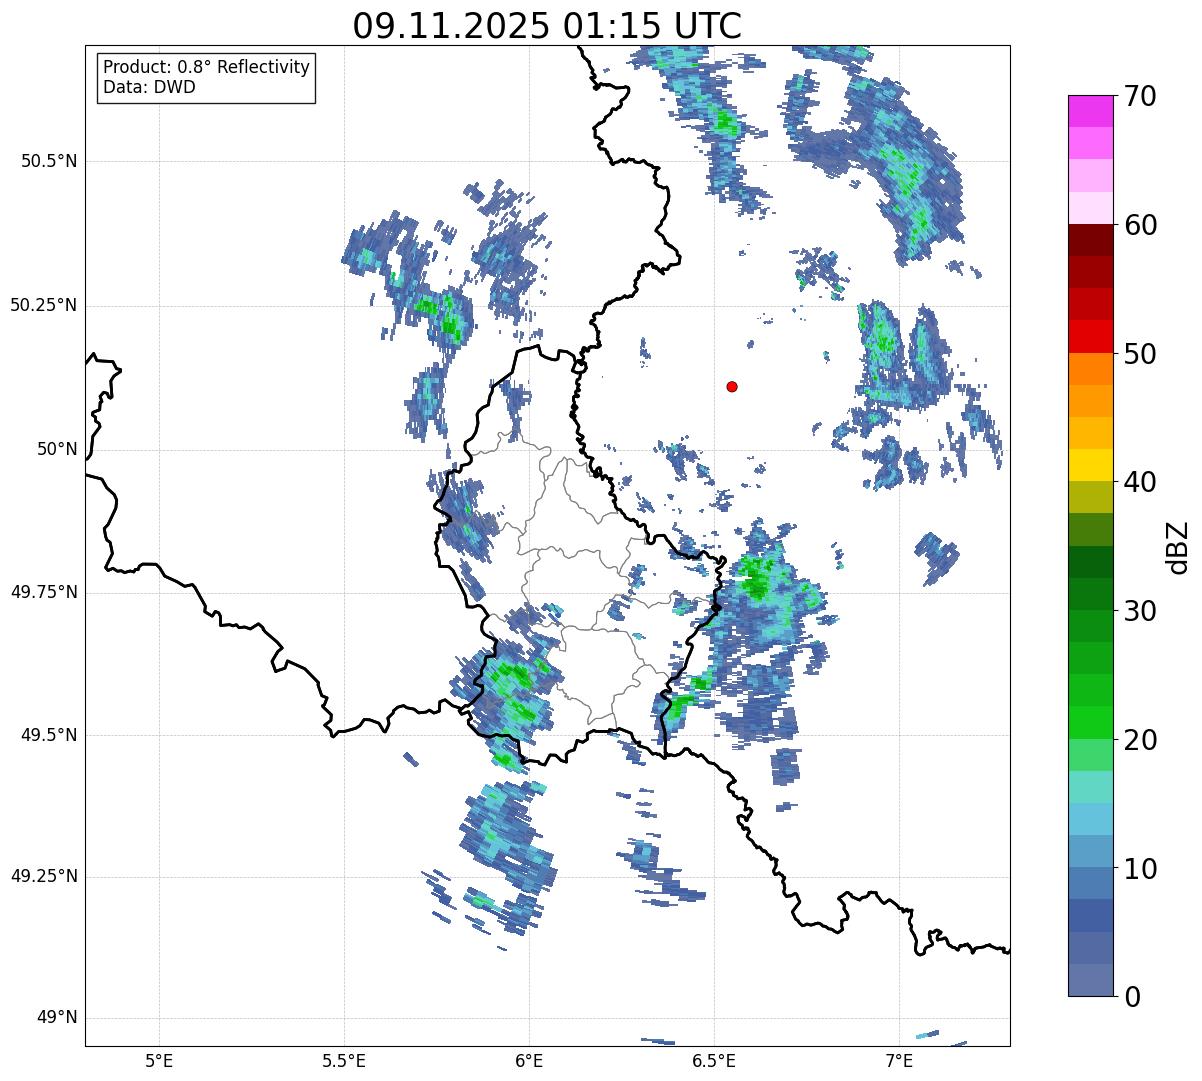1202x1081 pixels.
Task: Click the 50°N latitude label
Action: [57, 449]
